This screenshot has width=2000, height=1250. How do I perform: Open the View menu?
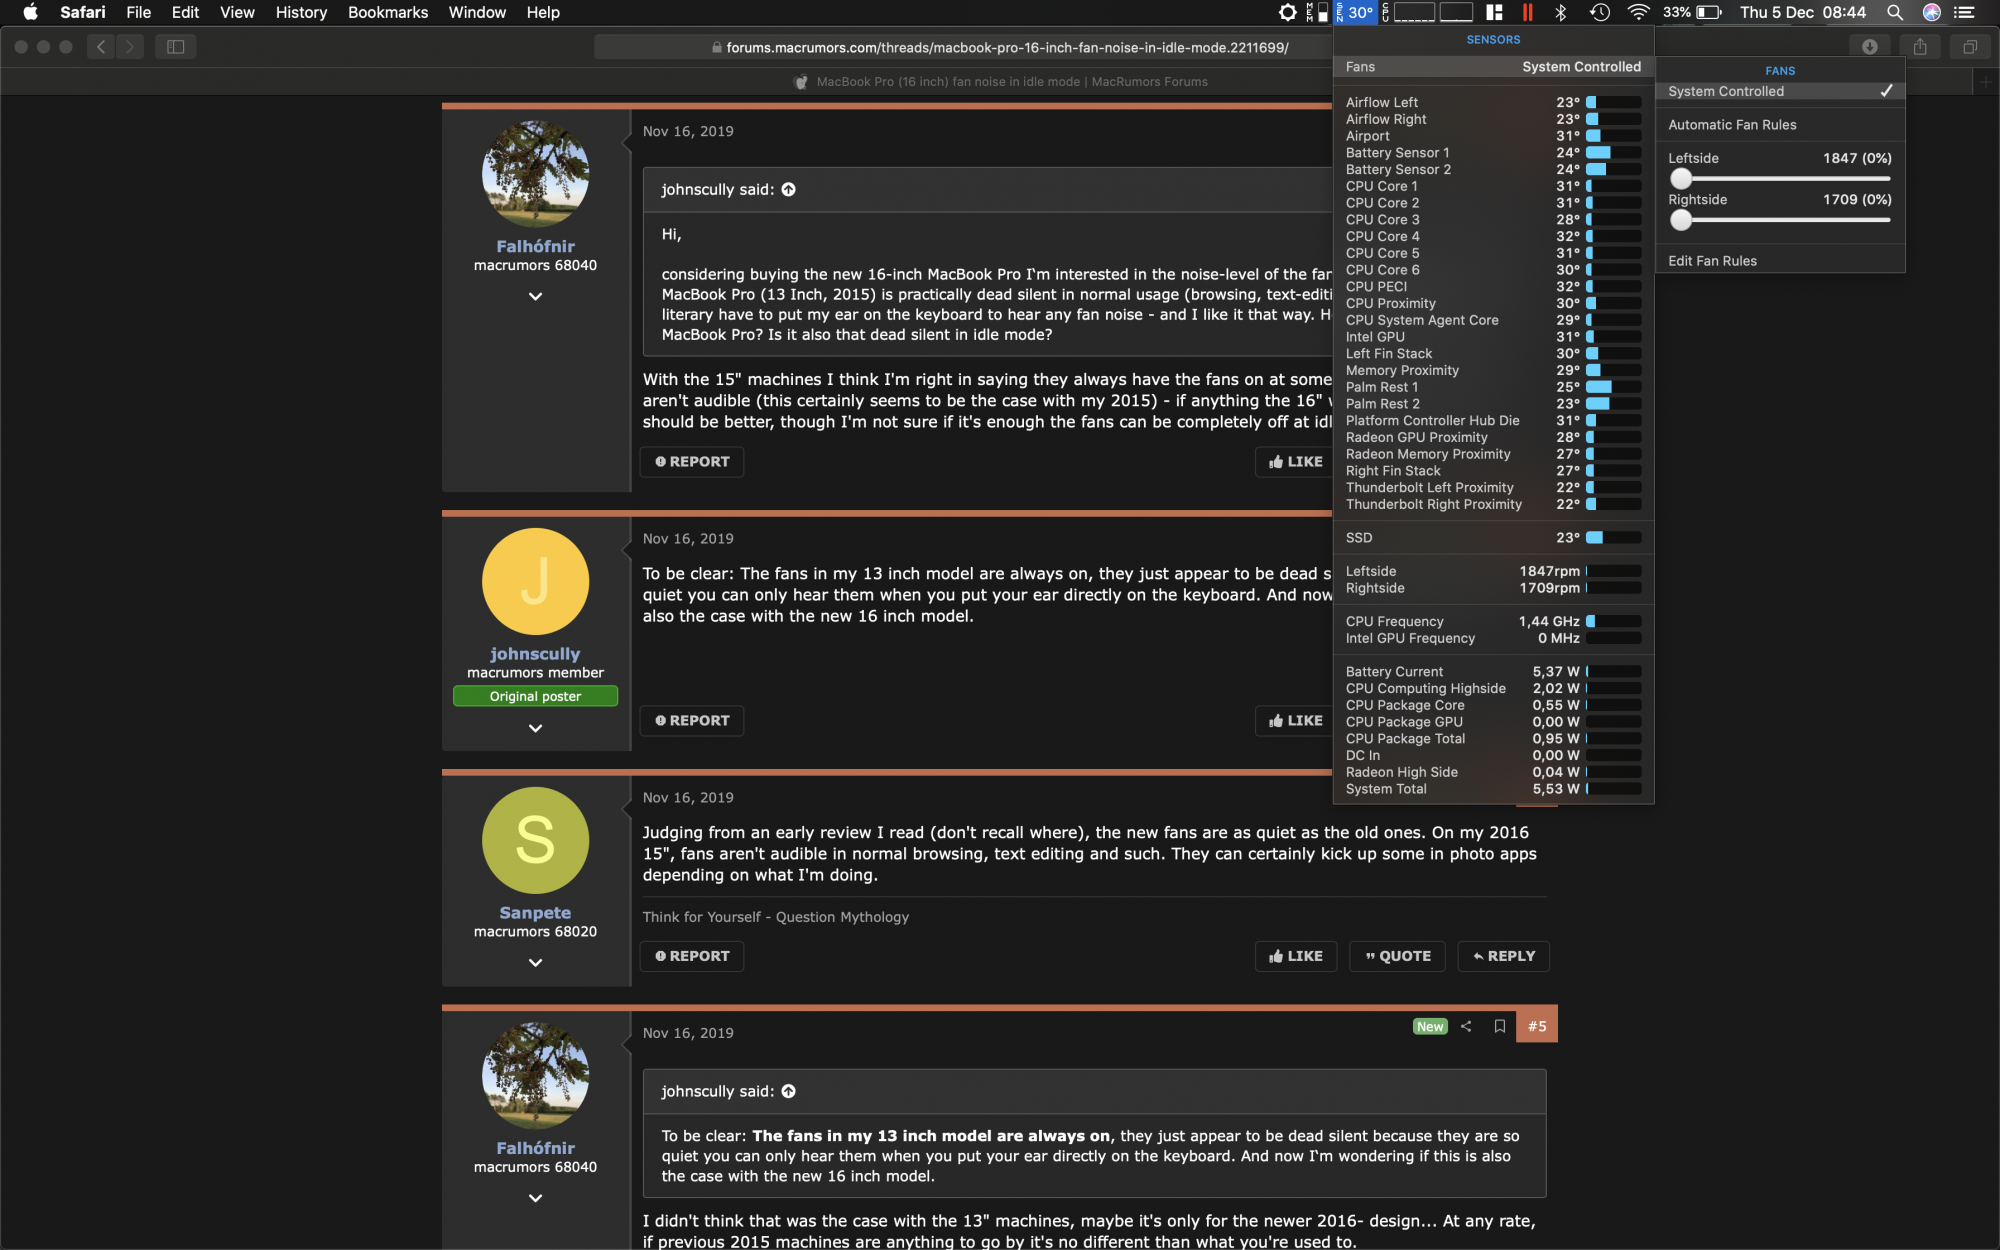[x=237, y=12]
